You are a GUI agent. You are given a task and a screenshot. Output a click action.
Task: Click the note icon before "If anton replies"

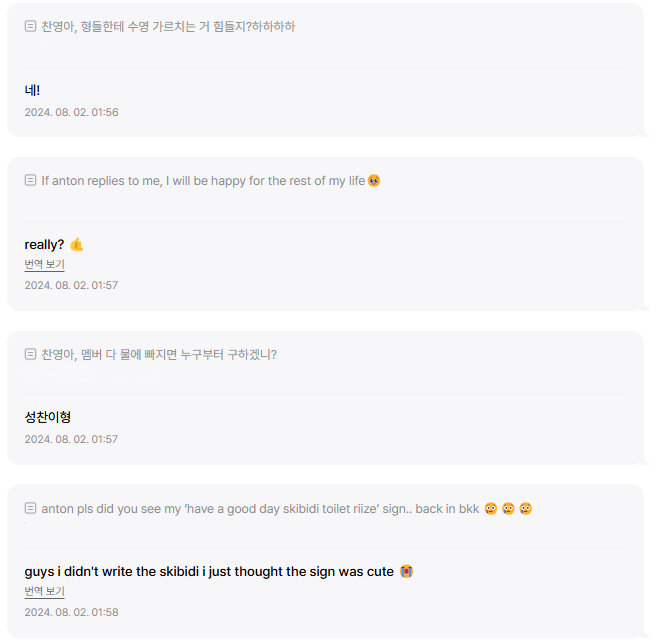30,181
